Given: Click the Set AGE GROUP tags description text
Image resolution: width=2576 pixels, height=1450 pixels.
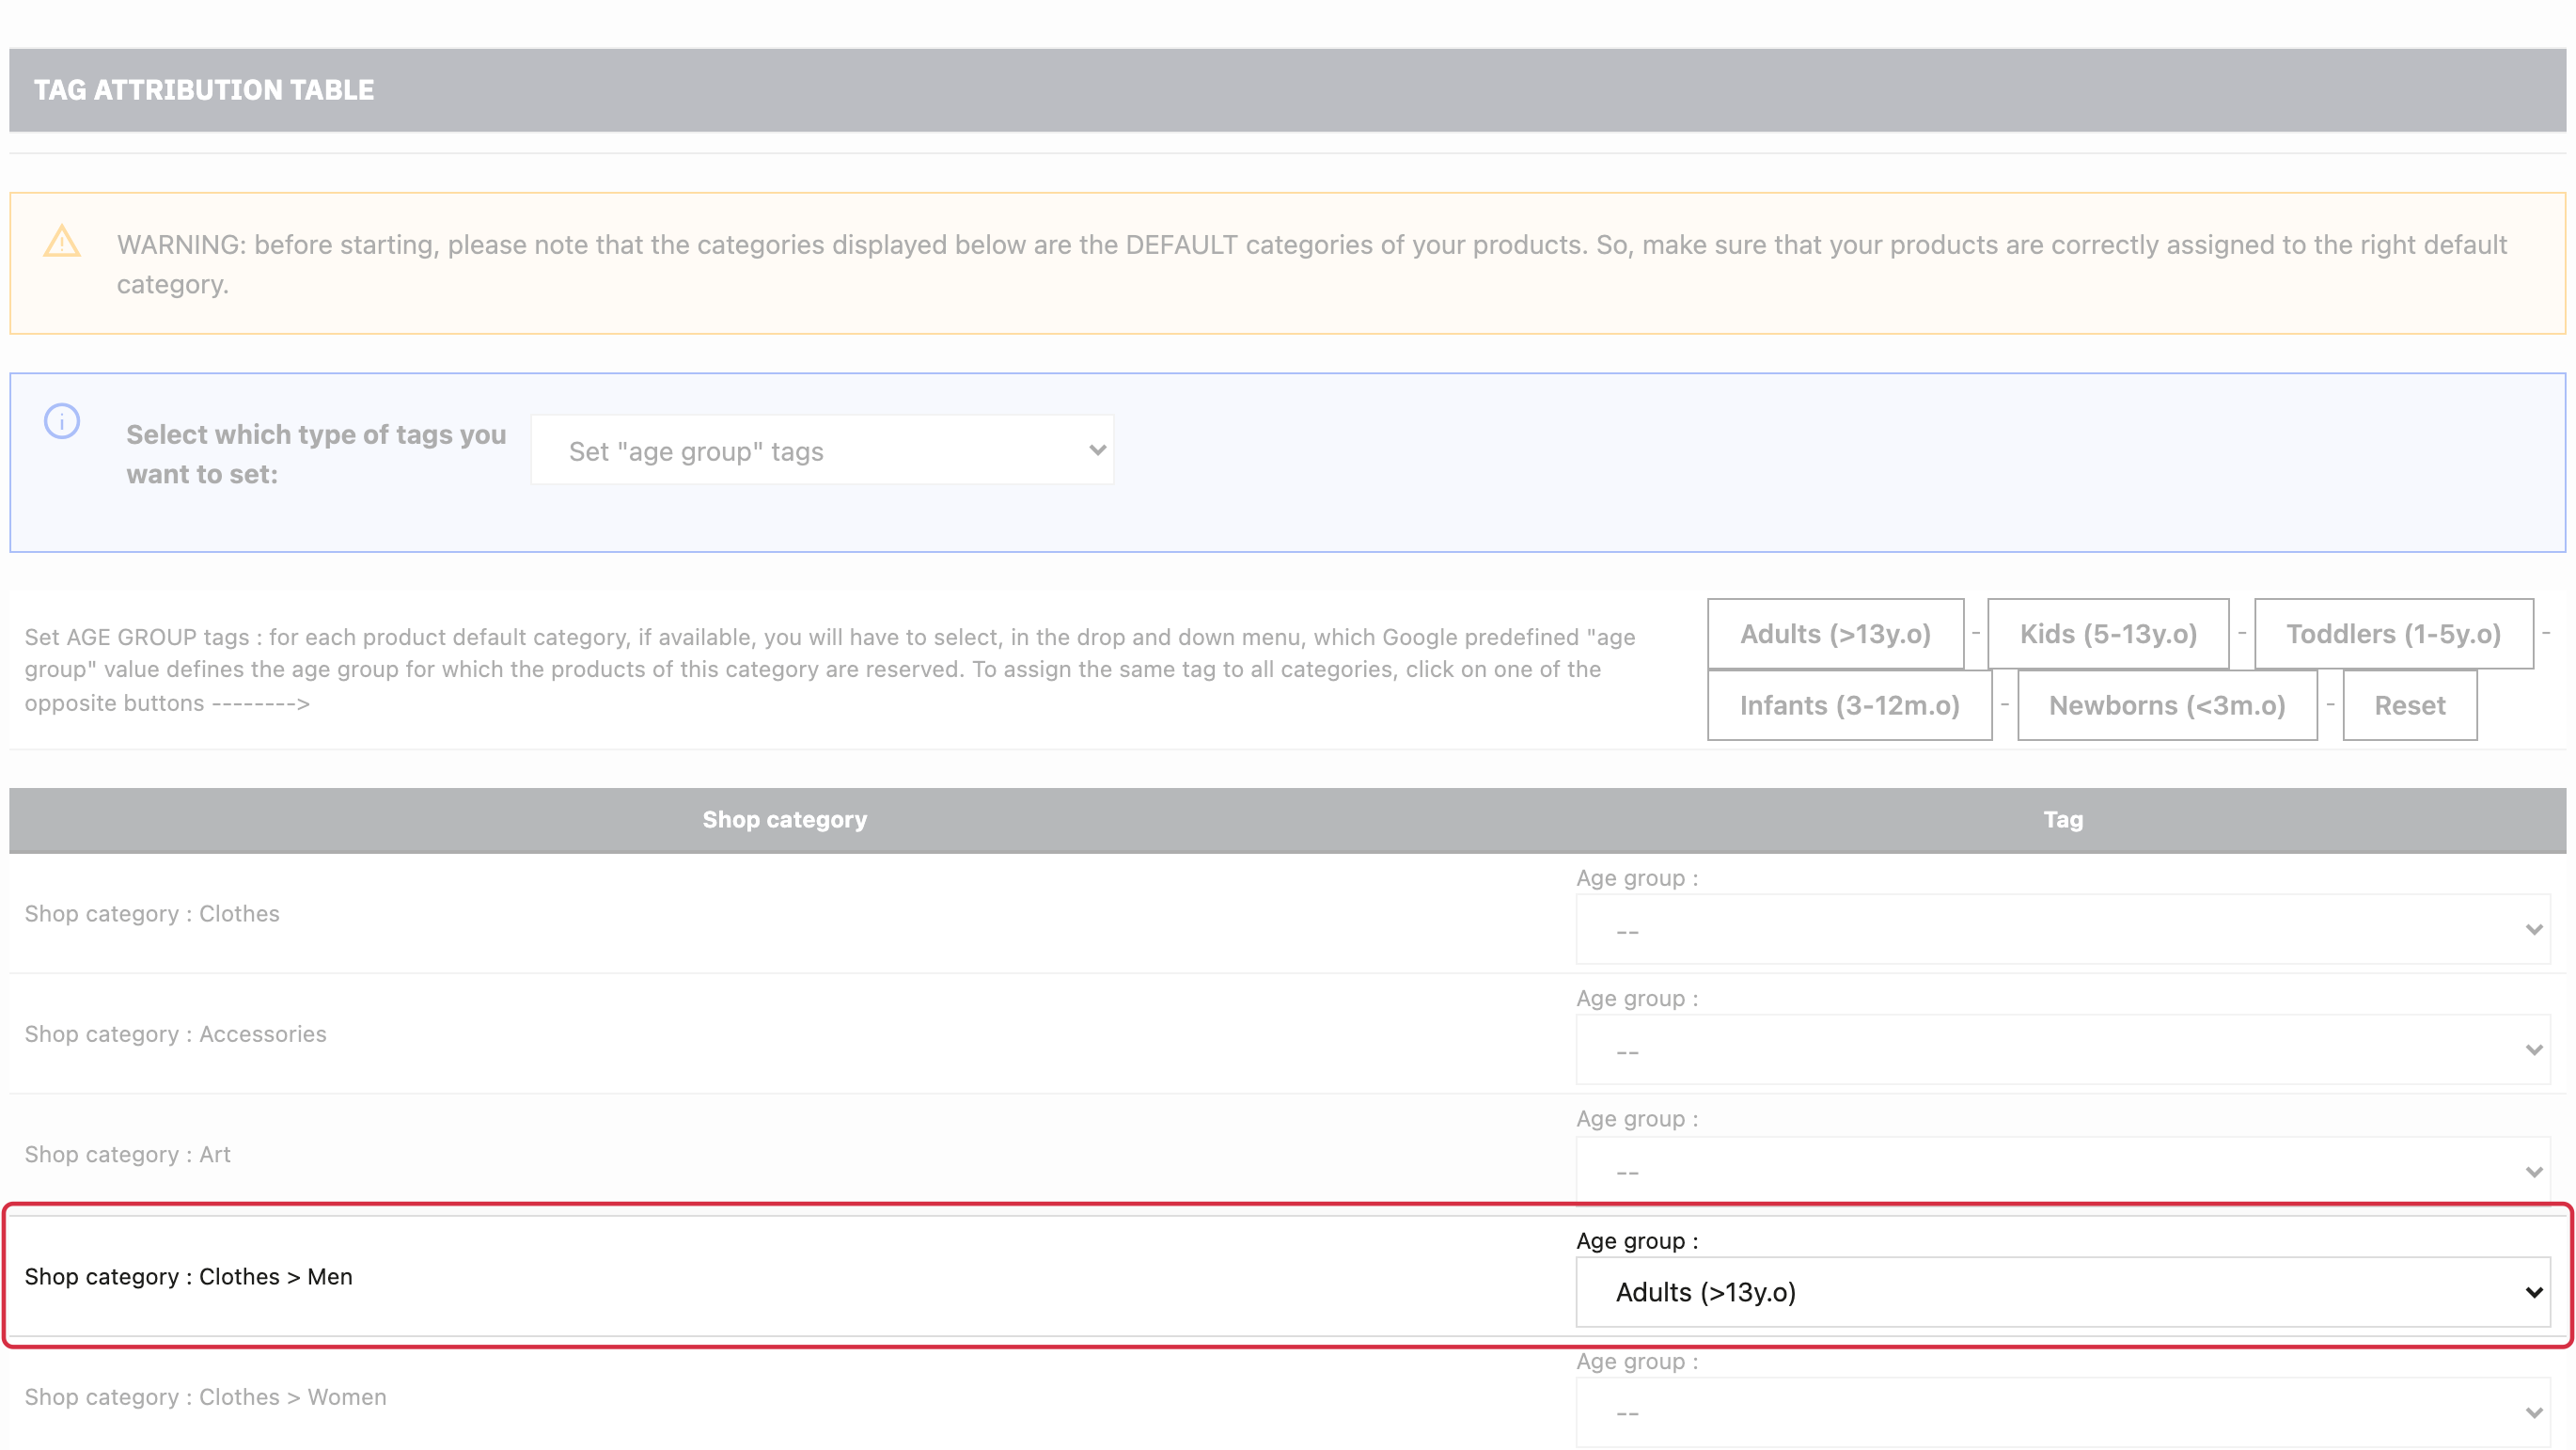Looking at the screenshot, I should click(830, 670).
